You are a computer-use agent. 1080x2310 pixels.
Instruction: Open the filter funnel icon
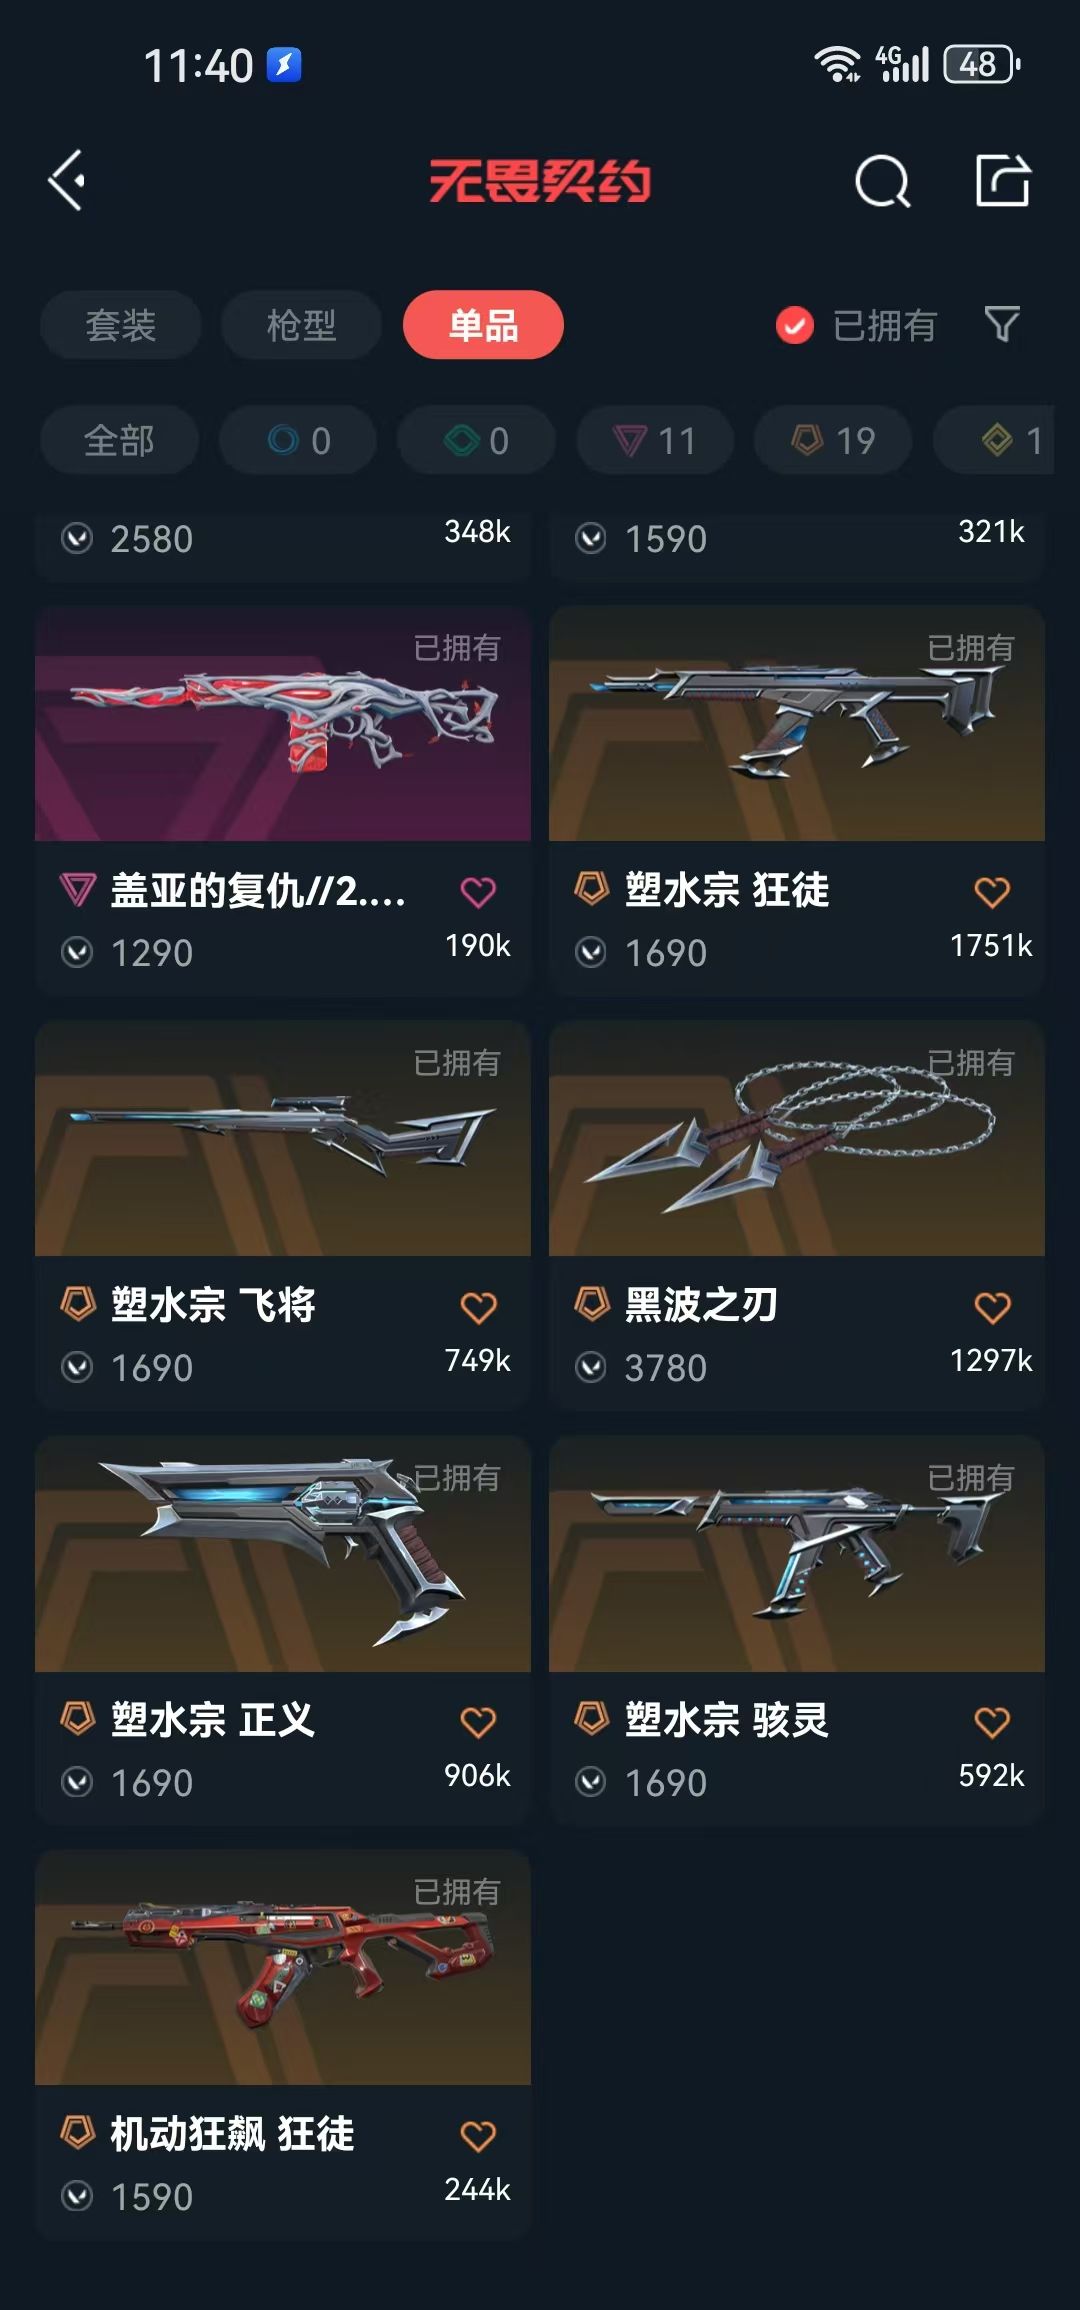point(1002,324)
